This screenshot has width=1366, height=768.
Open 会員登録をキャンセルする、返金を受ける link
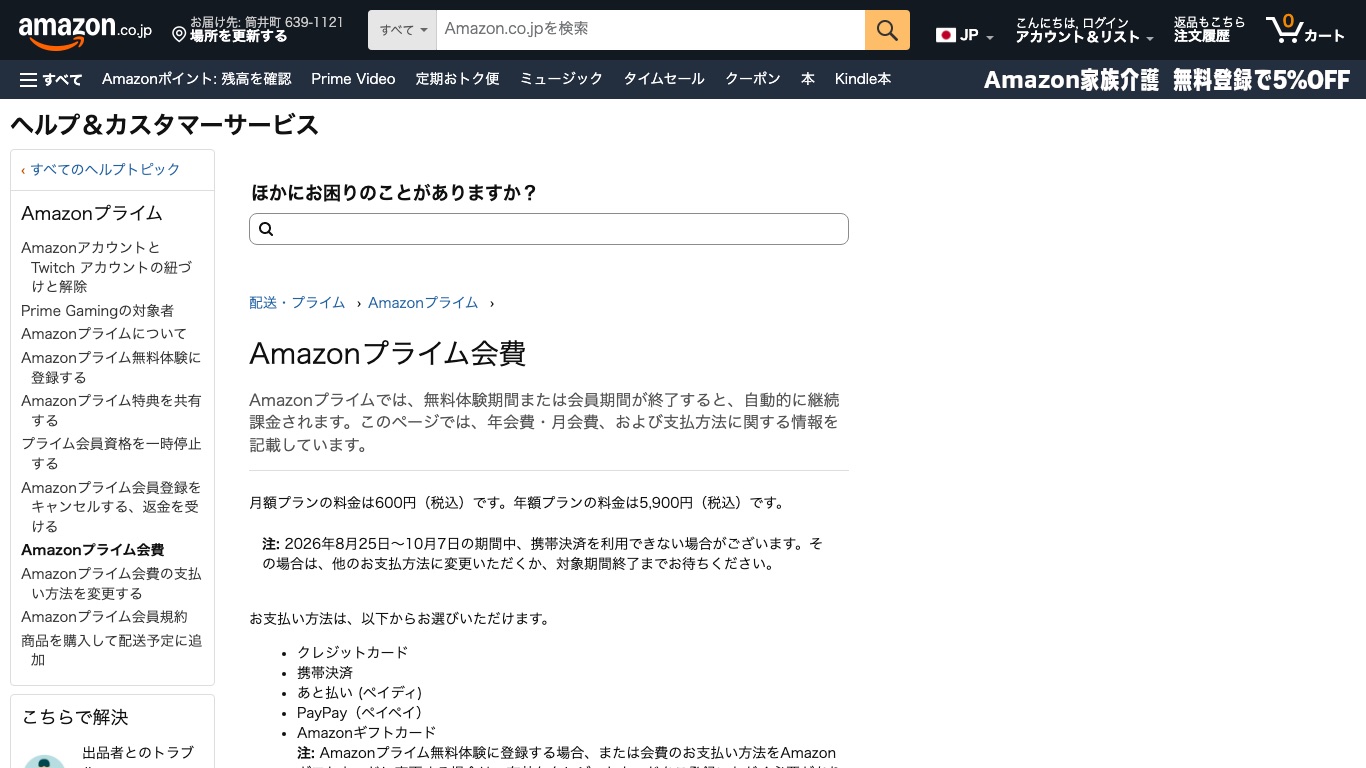111,507
